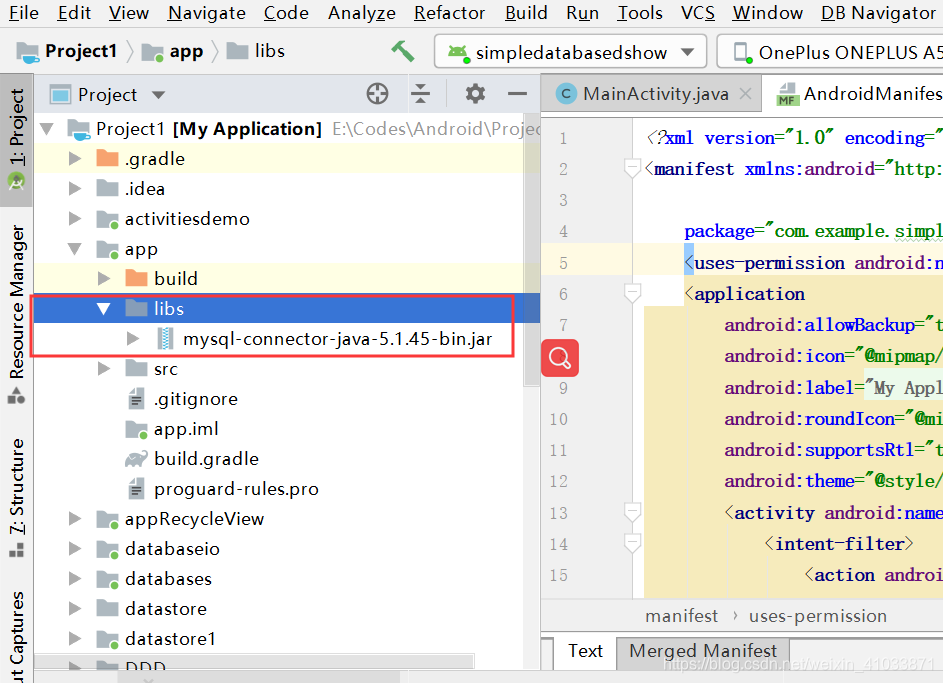Viewport: 943px width, 683px height.
Task: Open the Layout Captures side tab
Action: coord(16,636)
